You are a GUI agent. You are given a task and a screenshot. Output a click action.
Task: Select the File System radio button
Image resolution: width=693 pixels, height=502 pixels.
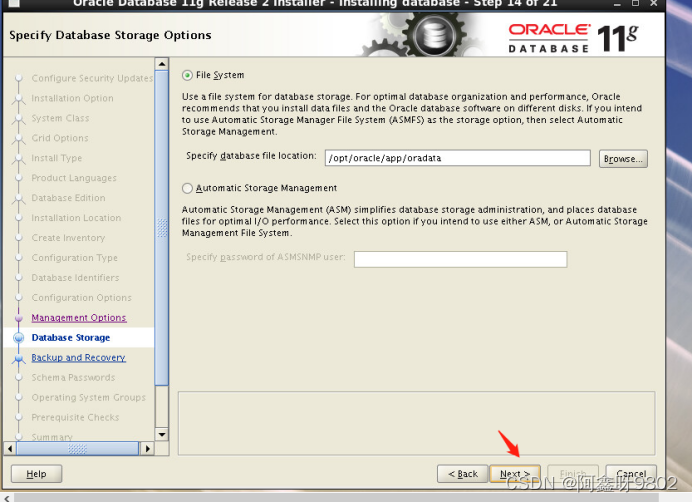[187, 75]
